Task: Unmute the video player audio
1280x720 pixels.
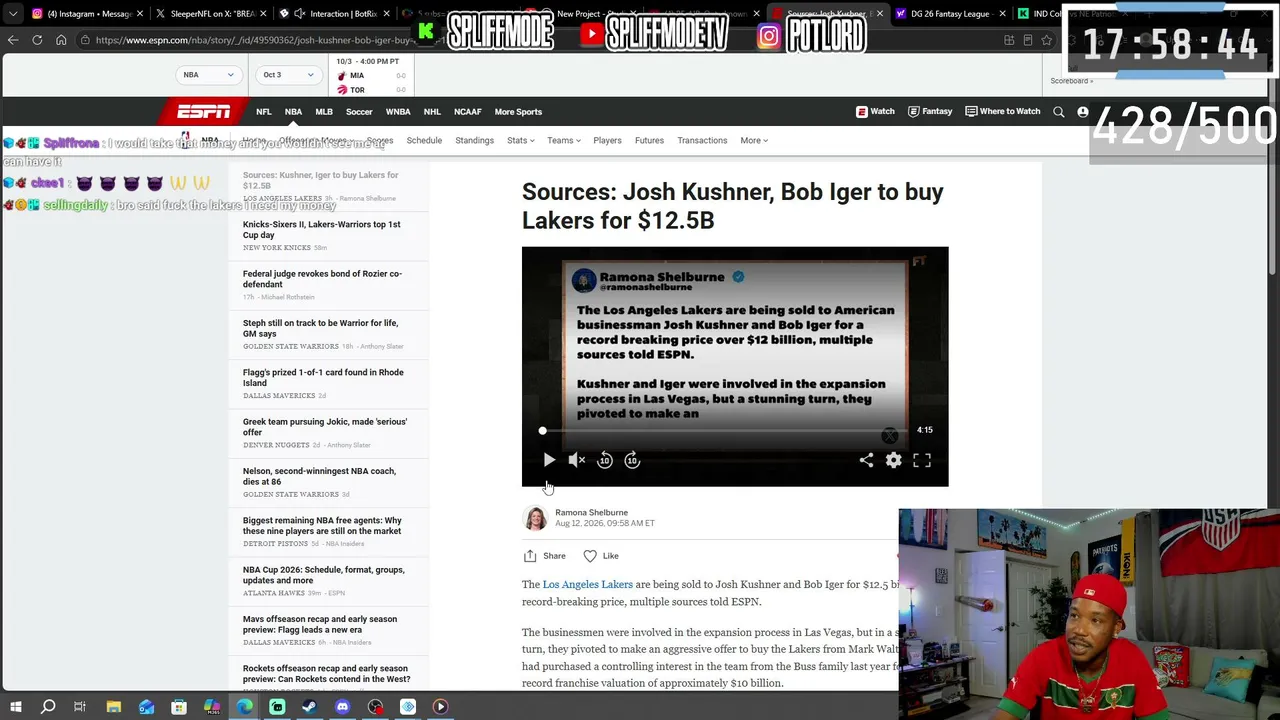Action: pyautogui.click(x=577, y=460)
